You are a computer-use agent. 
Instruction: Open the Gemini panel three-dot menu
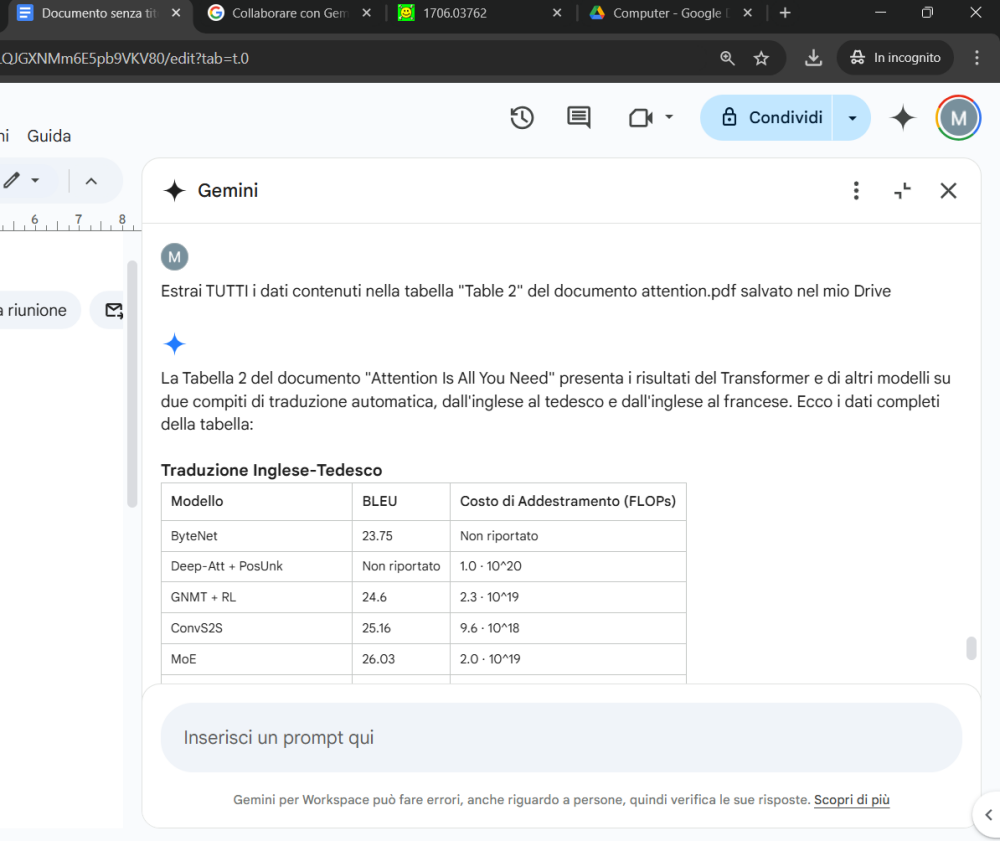pos(856,191)
